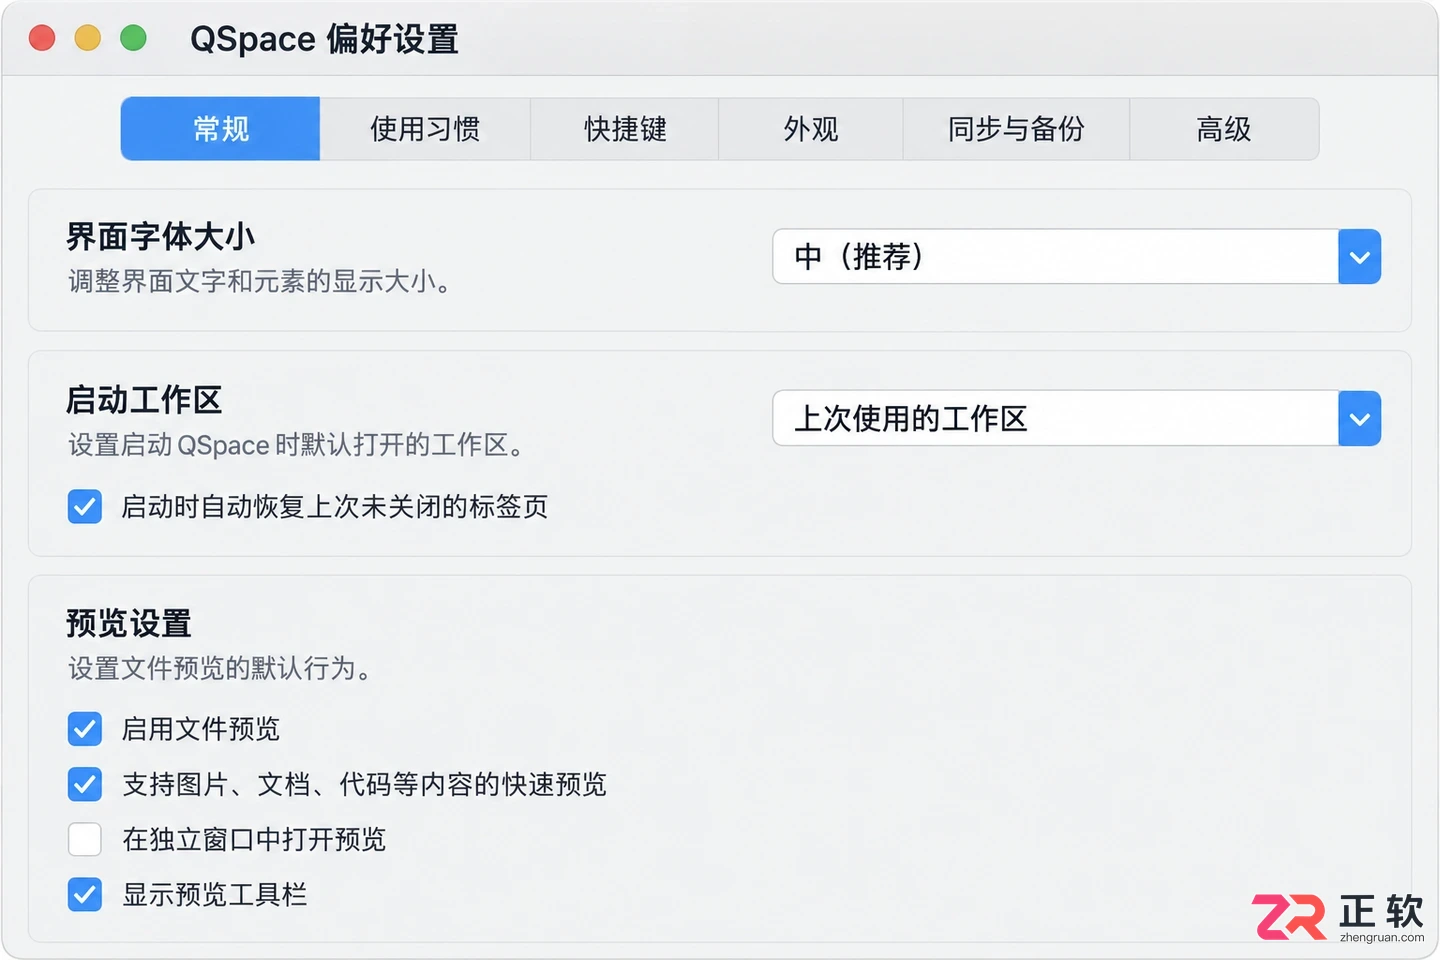Minimize the preferences window with the yellow button
The width and height of the screenshot is (1440, 960).
pos(88,38)
